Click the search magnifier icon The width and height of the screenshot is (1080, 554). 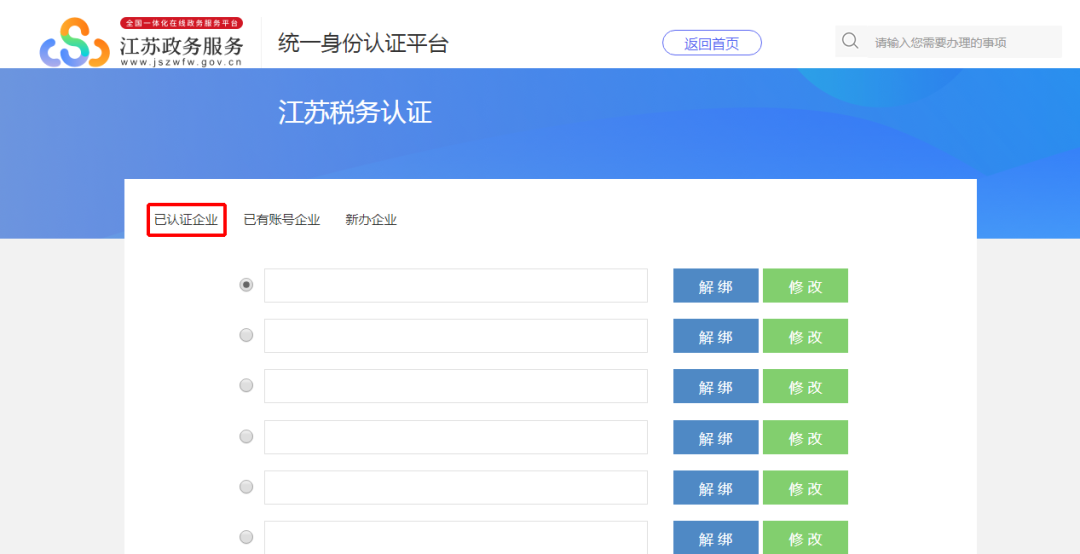click(x=850, y=41)
